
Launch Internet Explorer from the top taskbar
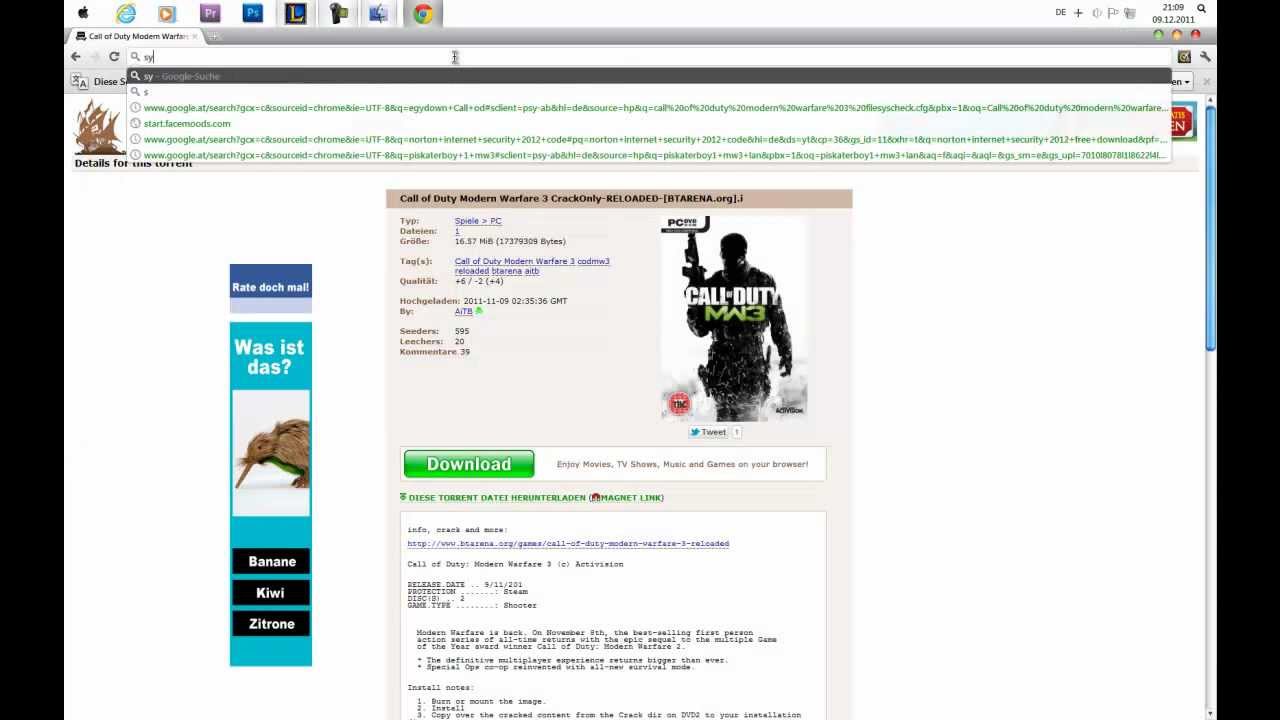[125, 13]
